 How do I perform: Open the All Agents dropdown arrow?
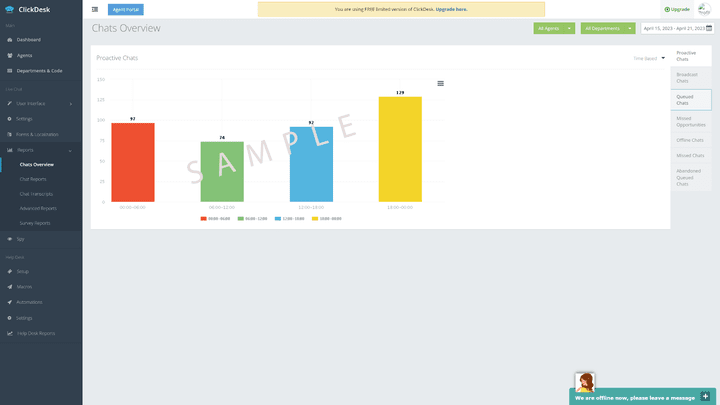point(569,28)
